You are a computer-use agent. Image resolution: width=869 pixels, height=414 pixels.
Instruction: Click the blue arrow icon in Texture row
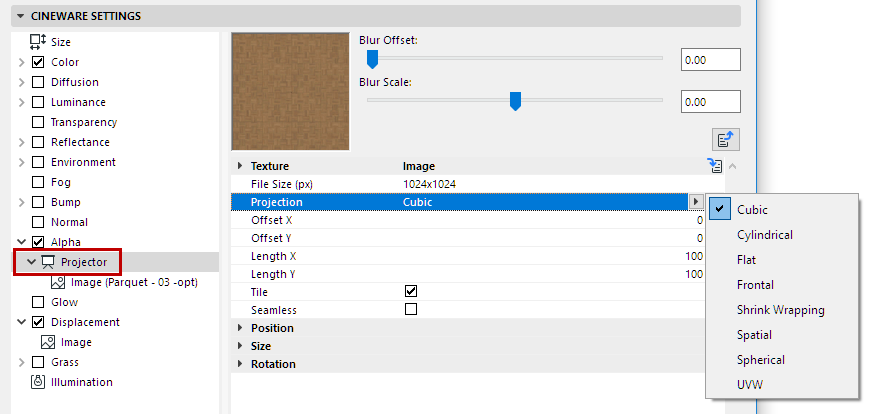[x=715, y=166]
